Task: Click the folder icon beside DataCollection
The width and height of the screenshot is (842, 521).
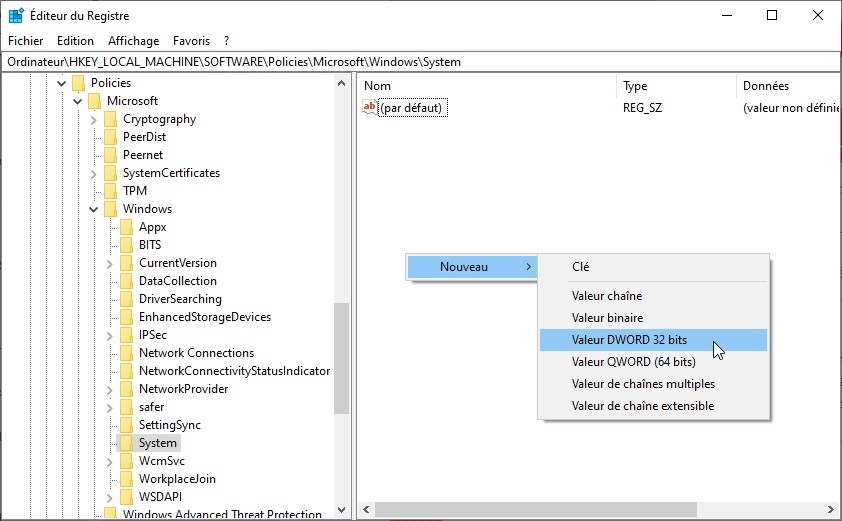Action: [126, 281]
